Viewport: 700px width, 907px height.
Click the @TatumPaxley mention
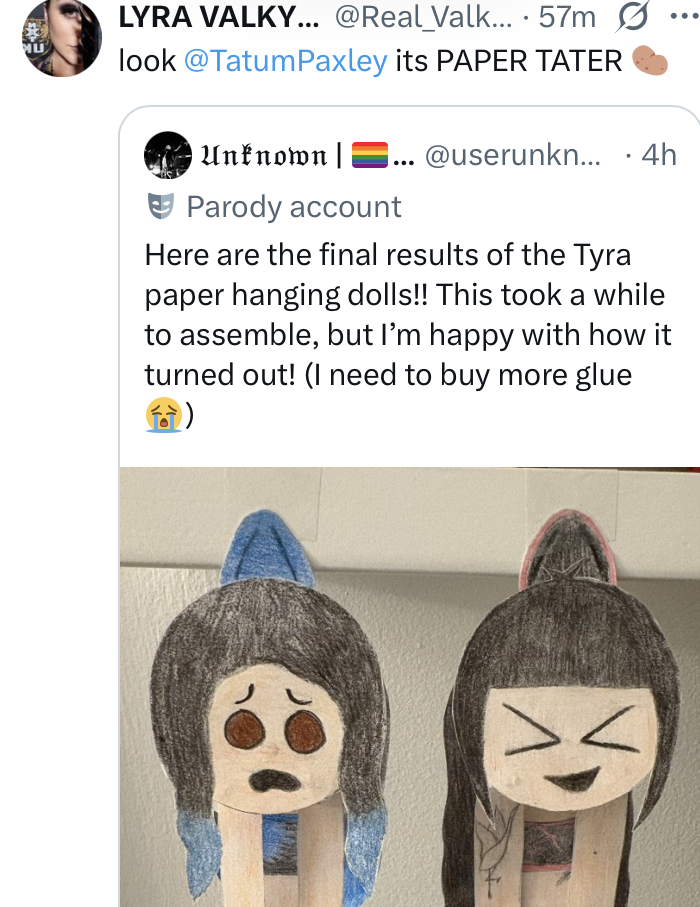pyautogui.click(x=285, y=61)
